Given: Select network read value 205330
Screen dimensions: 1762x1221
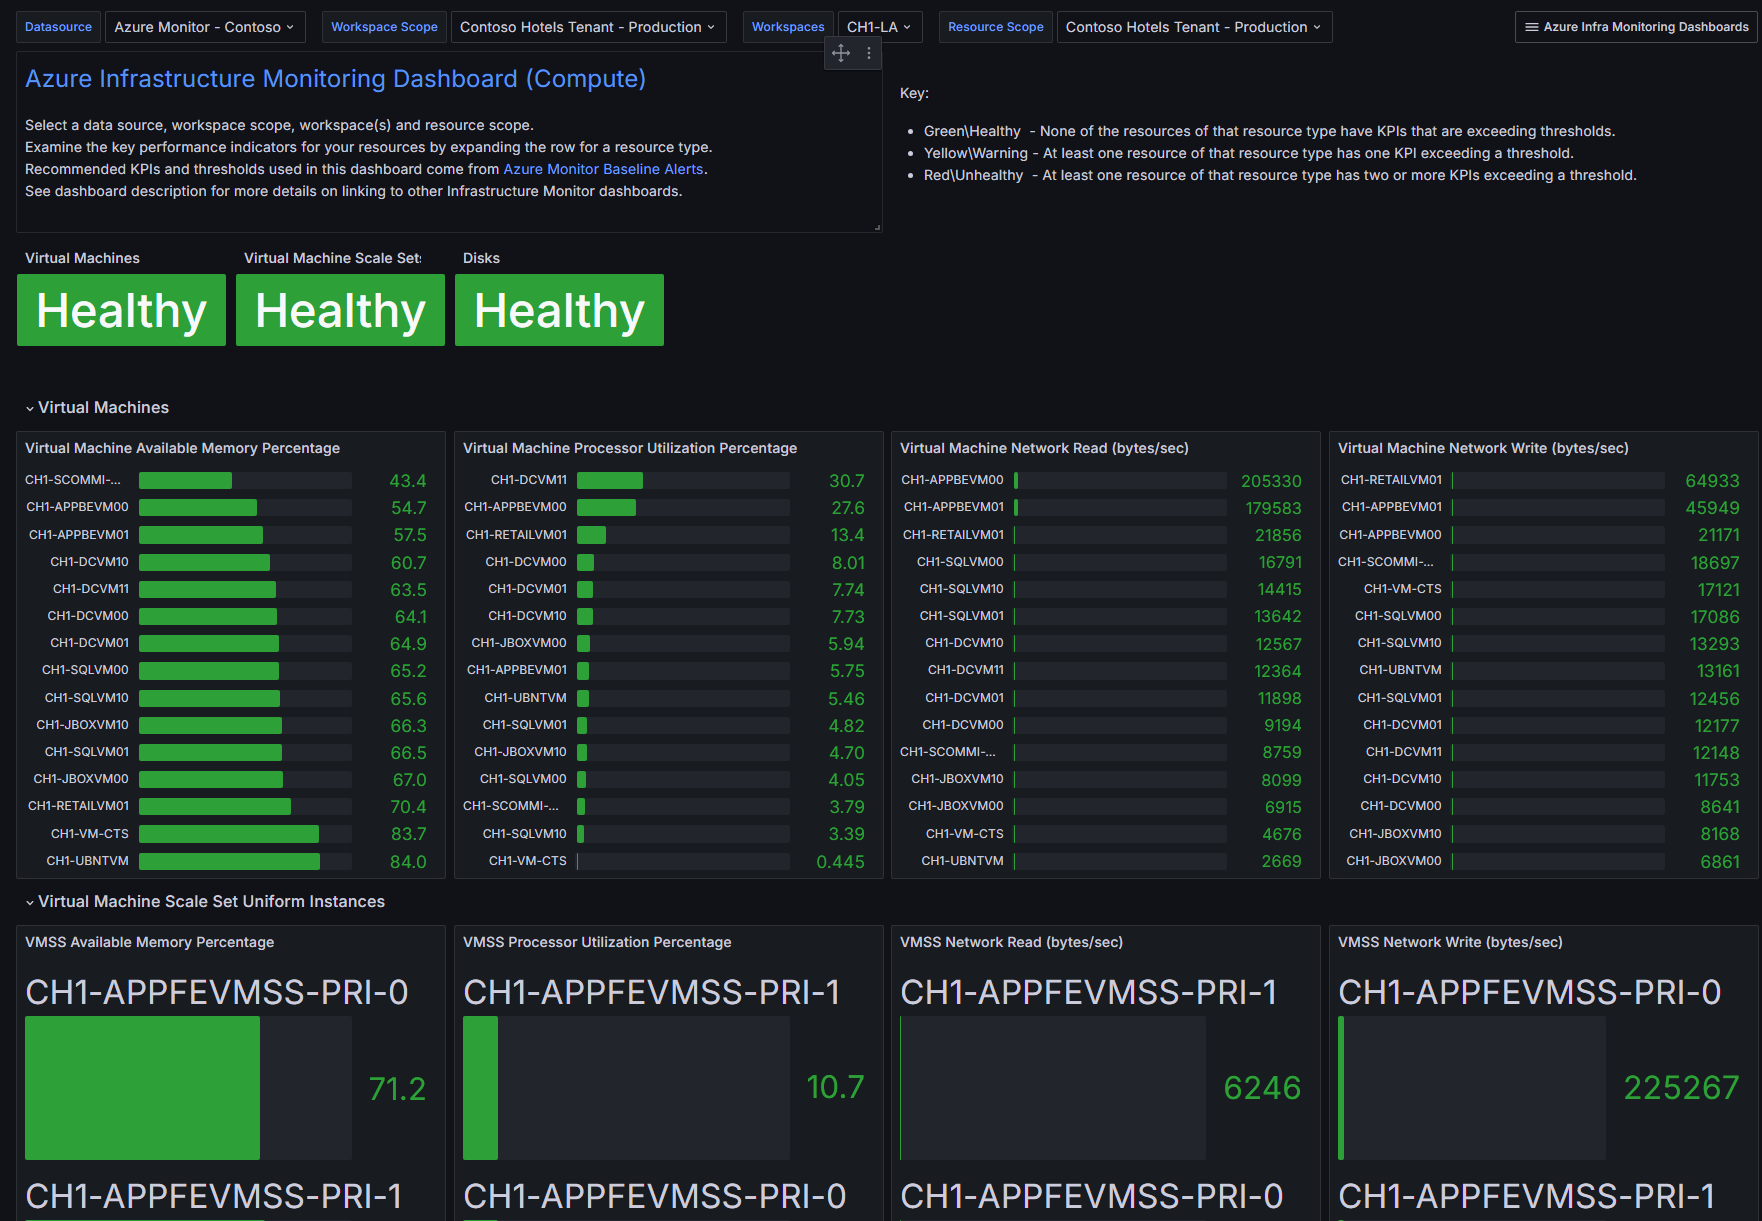Looking at the screenshot, I should point(1271,481).
